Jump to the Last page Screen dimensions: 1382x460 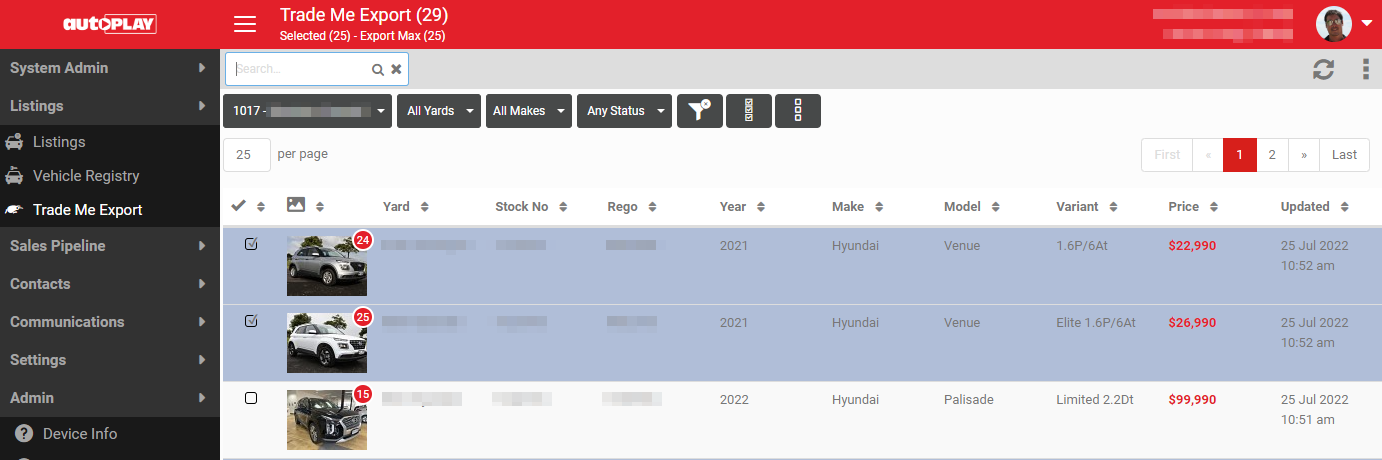(1344, 155)
